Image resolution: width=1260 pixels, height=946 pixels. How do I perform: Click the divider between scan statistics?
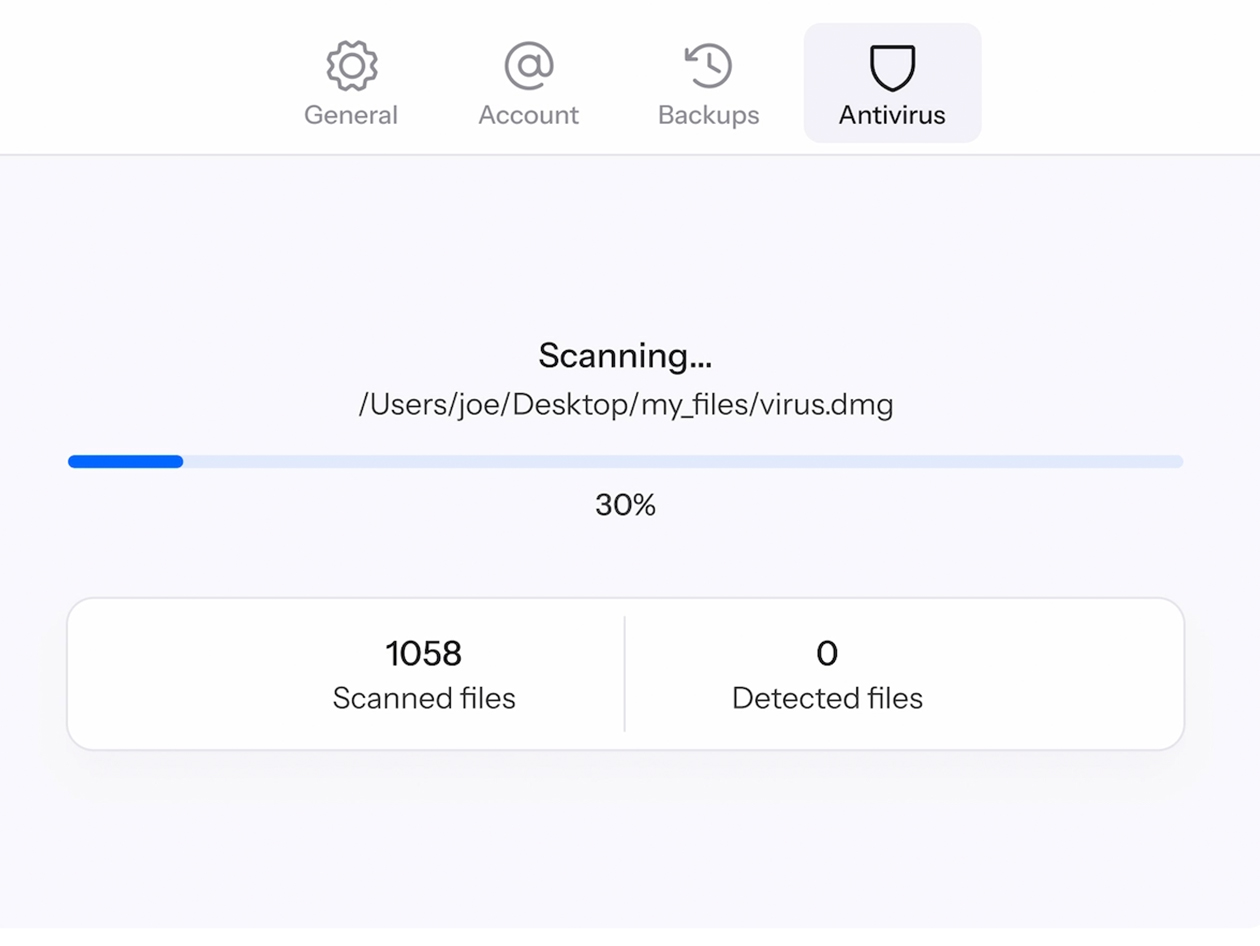[624, 672]
